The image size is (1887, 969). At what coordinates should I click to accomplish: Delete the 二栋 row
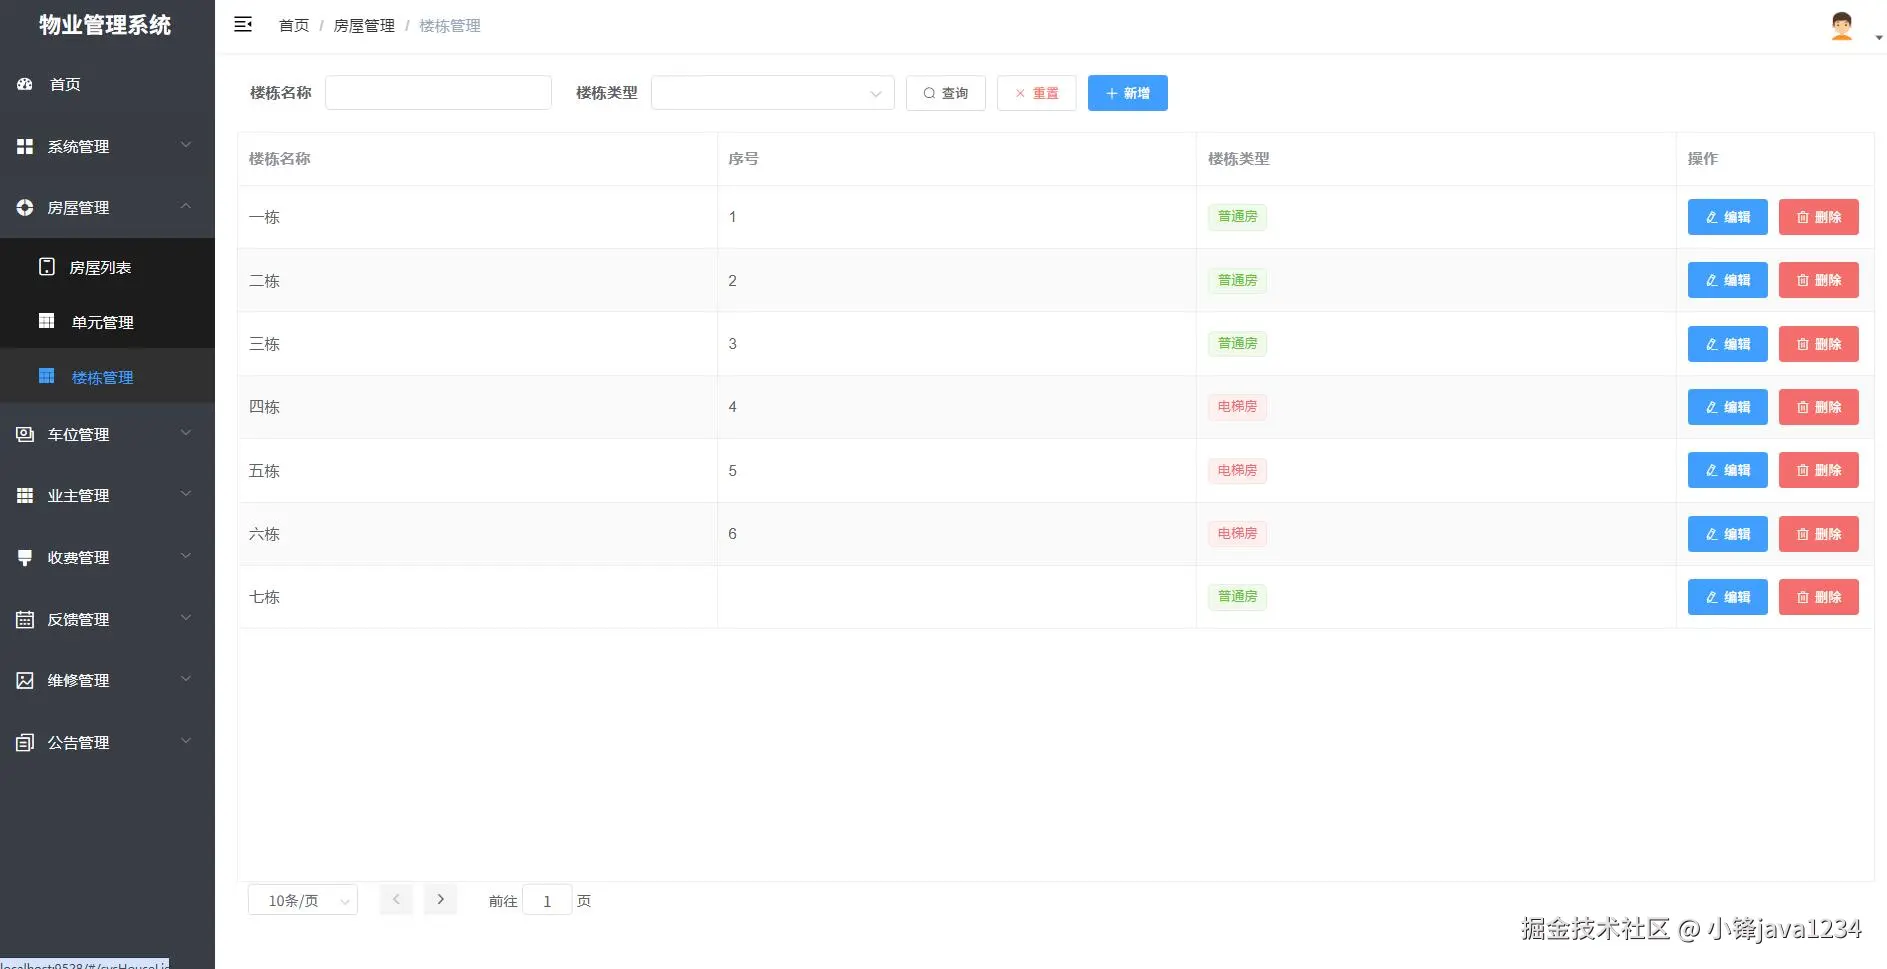1818,280
